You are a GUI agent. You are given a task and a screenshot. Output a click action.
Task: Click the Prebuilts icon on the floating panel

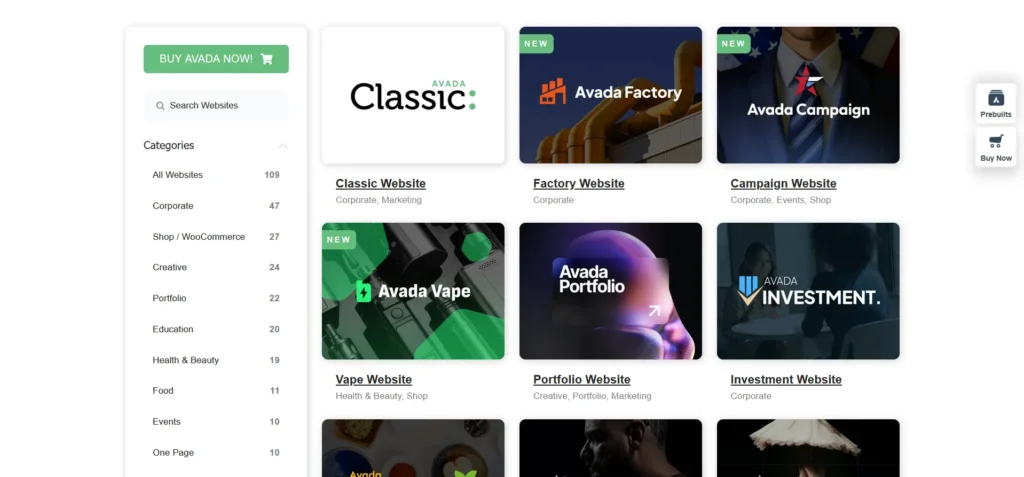(995, 98)
